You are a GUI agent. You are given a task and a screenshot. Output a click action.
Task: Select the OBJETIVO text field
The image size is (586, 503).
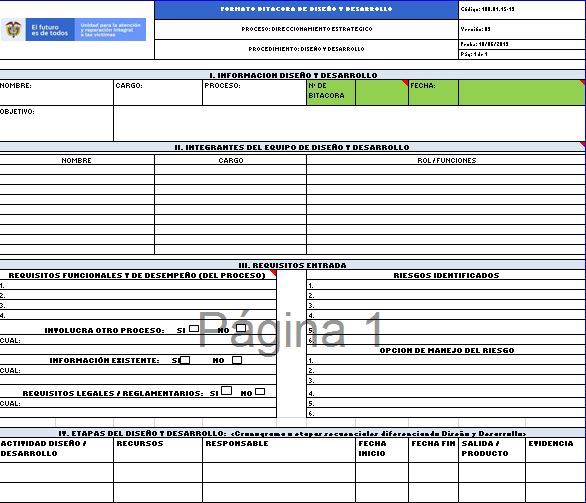coord(349,123)
